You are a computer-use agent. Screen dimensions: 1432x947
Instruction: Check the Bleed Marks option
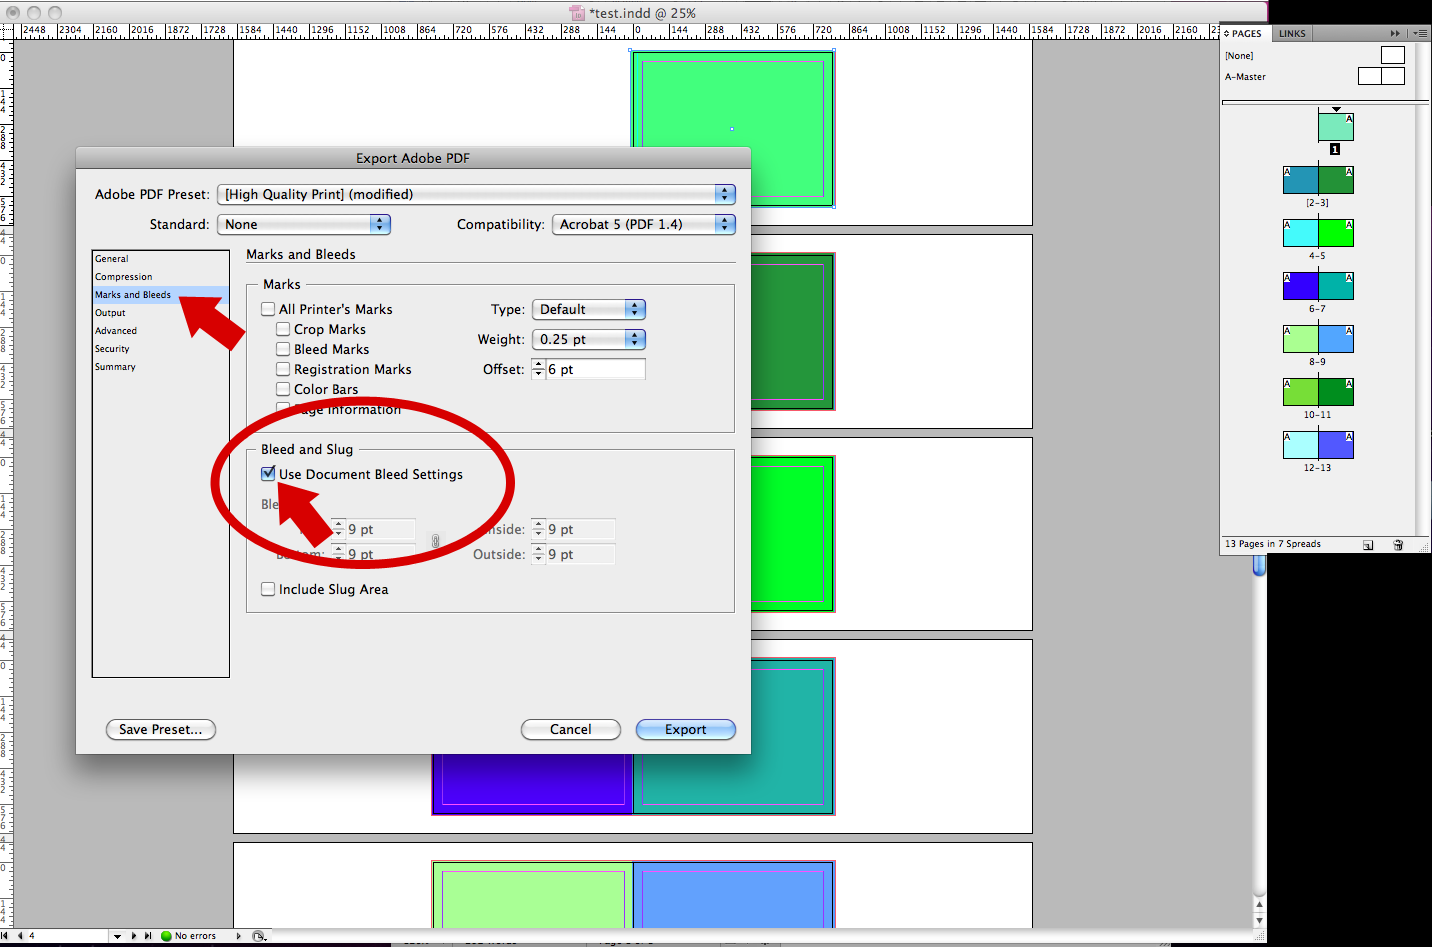(x=283, y=349)
